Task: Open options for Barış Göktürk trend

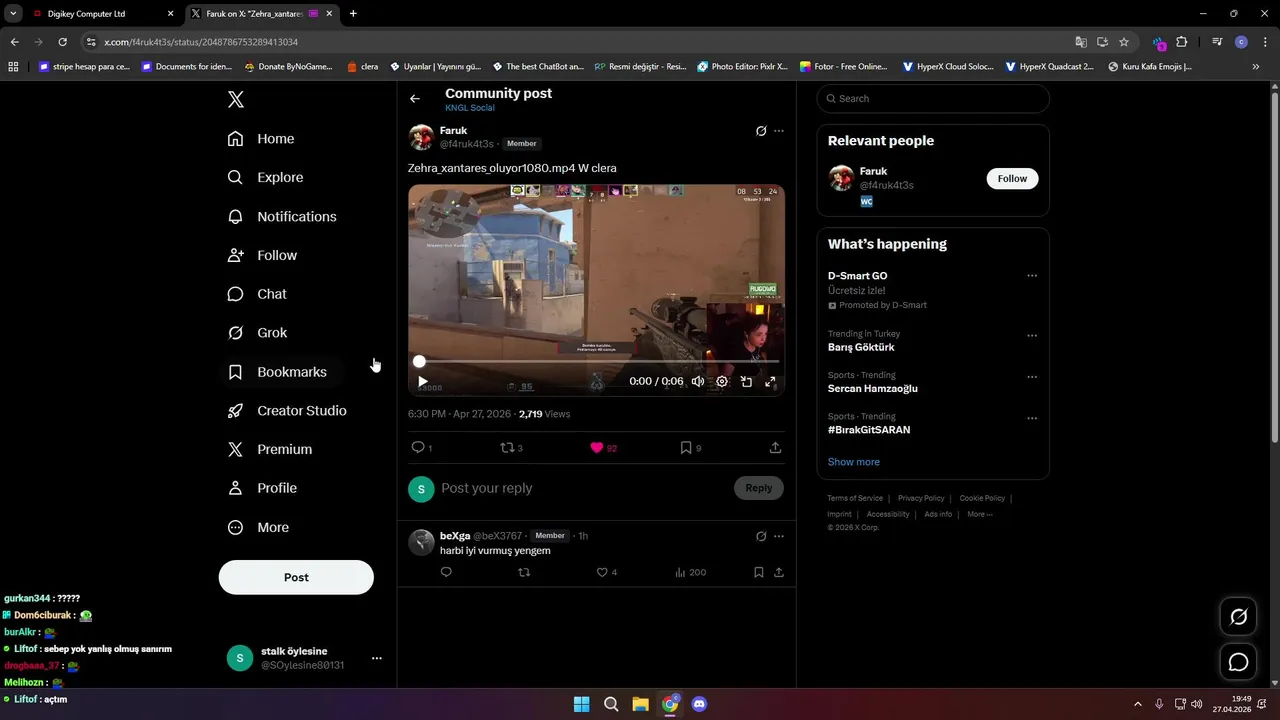Action: tap(1032, 336)
